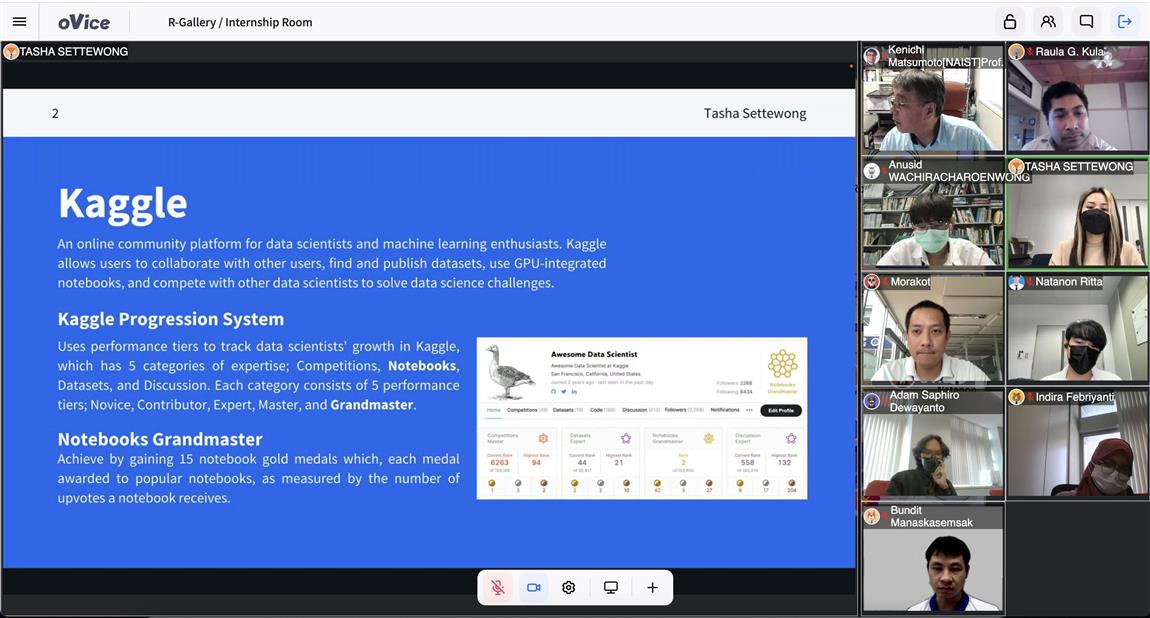Leave the room using the exit icon

point(1125,21)
